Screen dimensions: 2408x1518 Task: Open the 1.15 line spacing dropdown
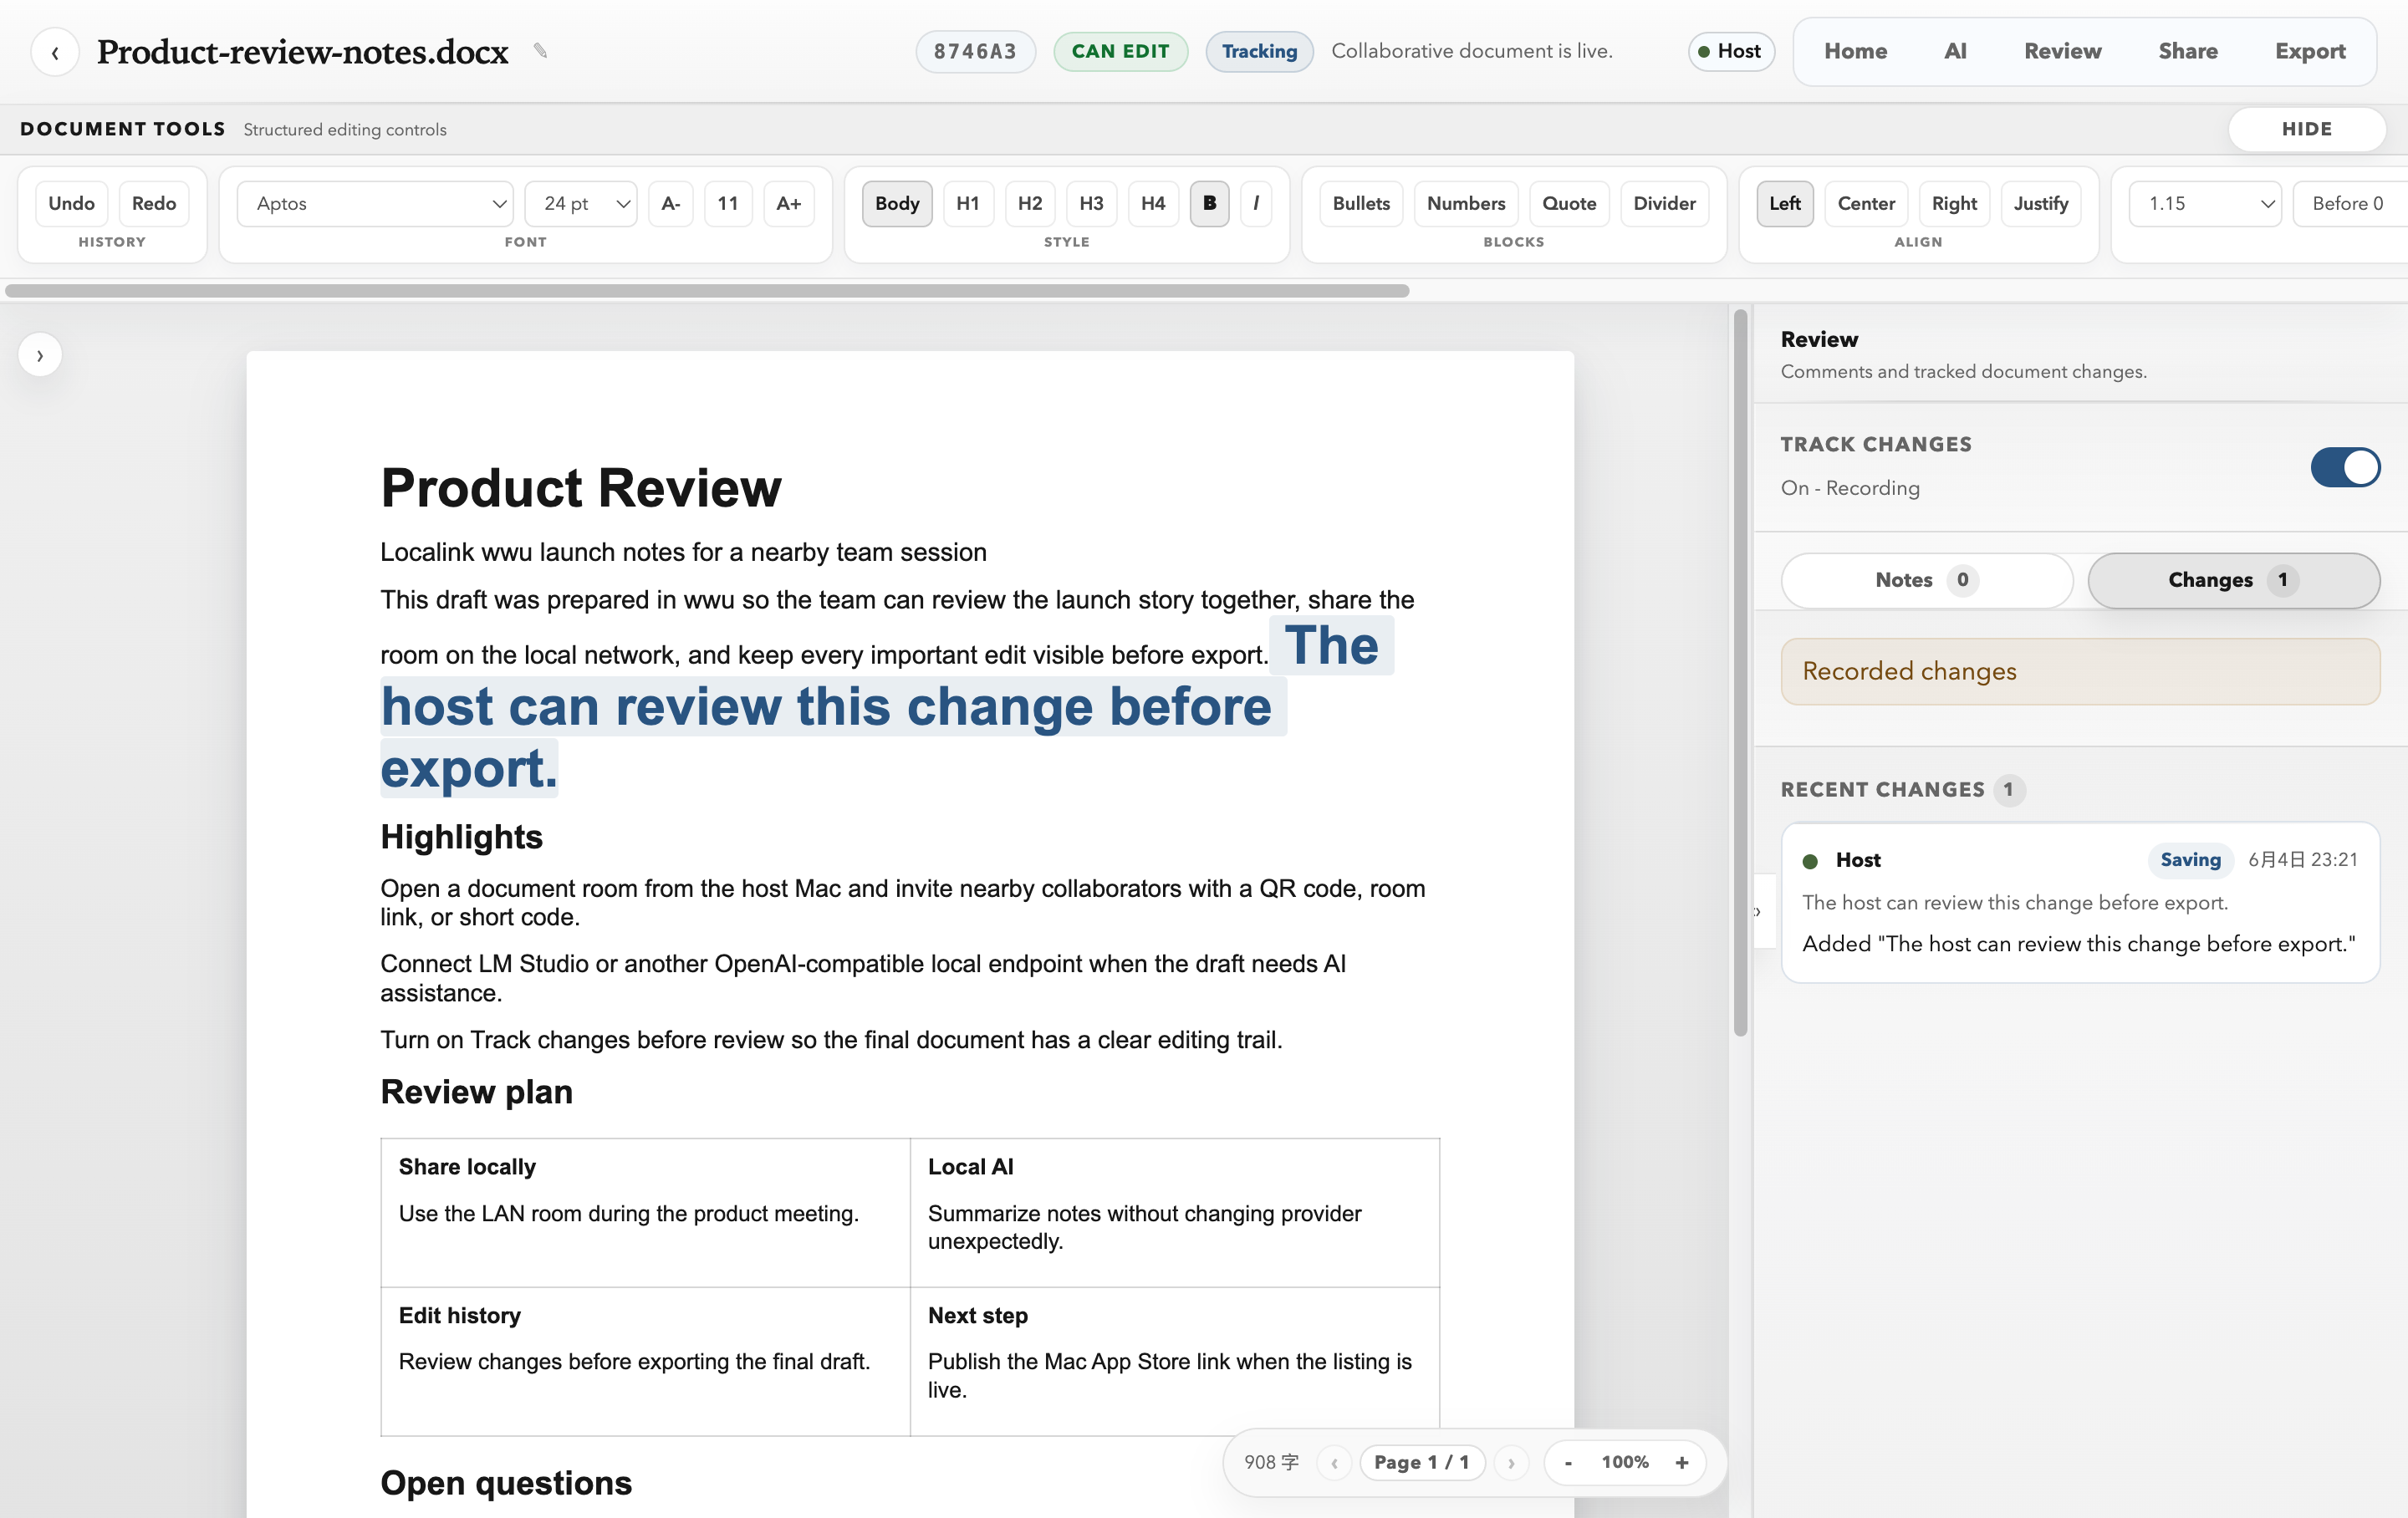point(2205,203)
